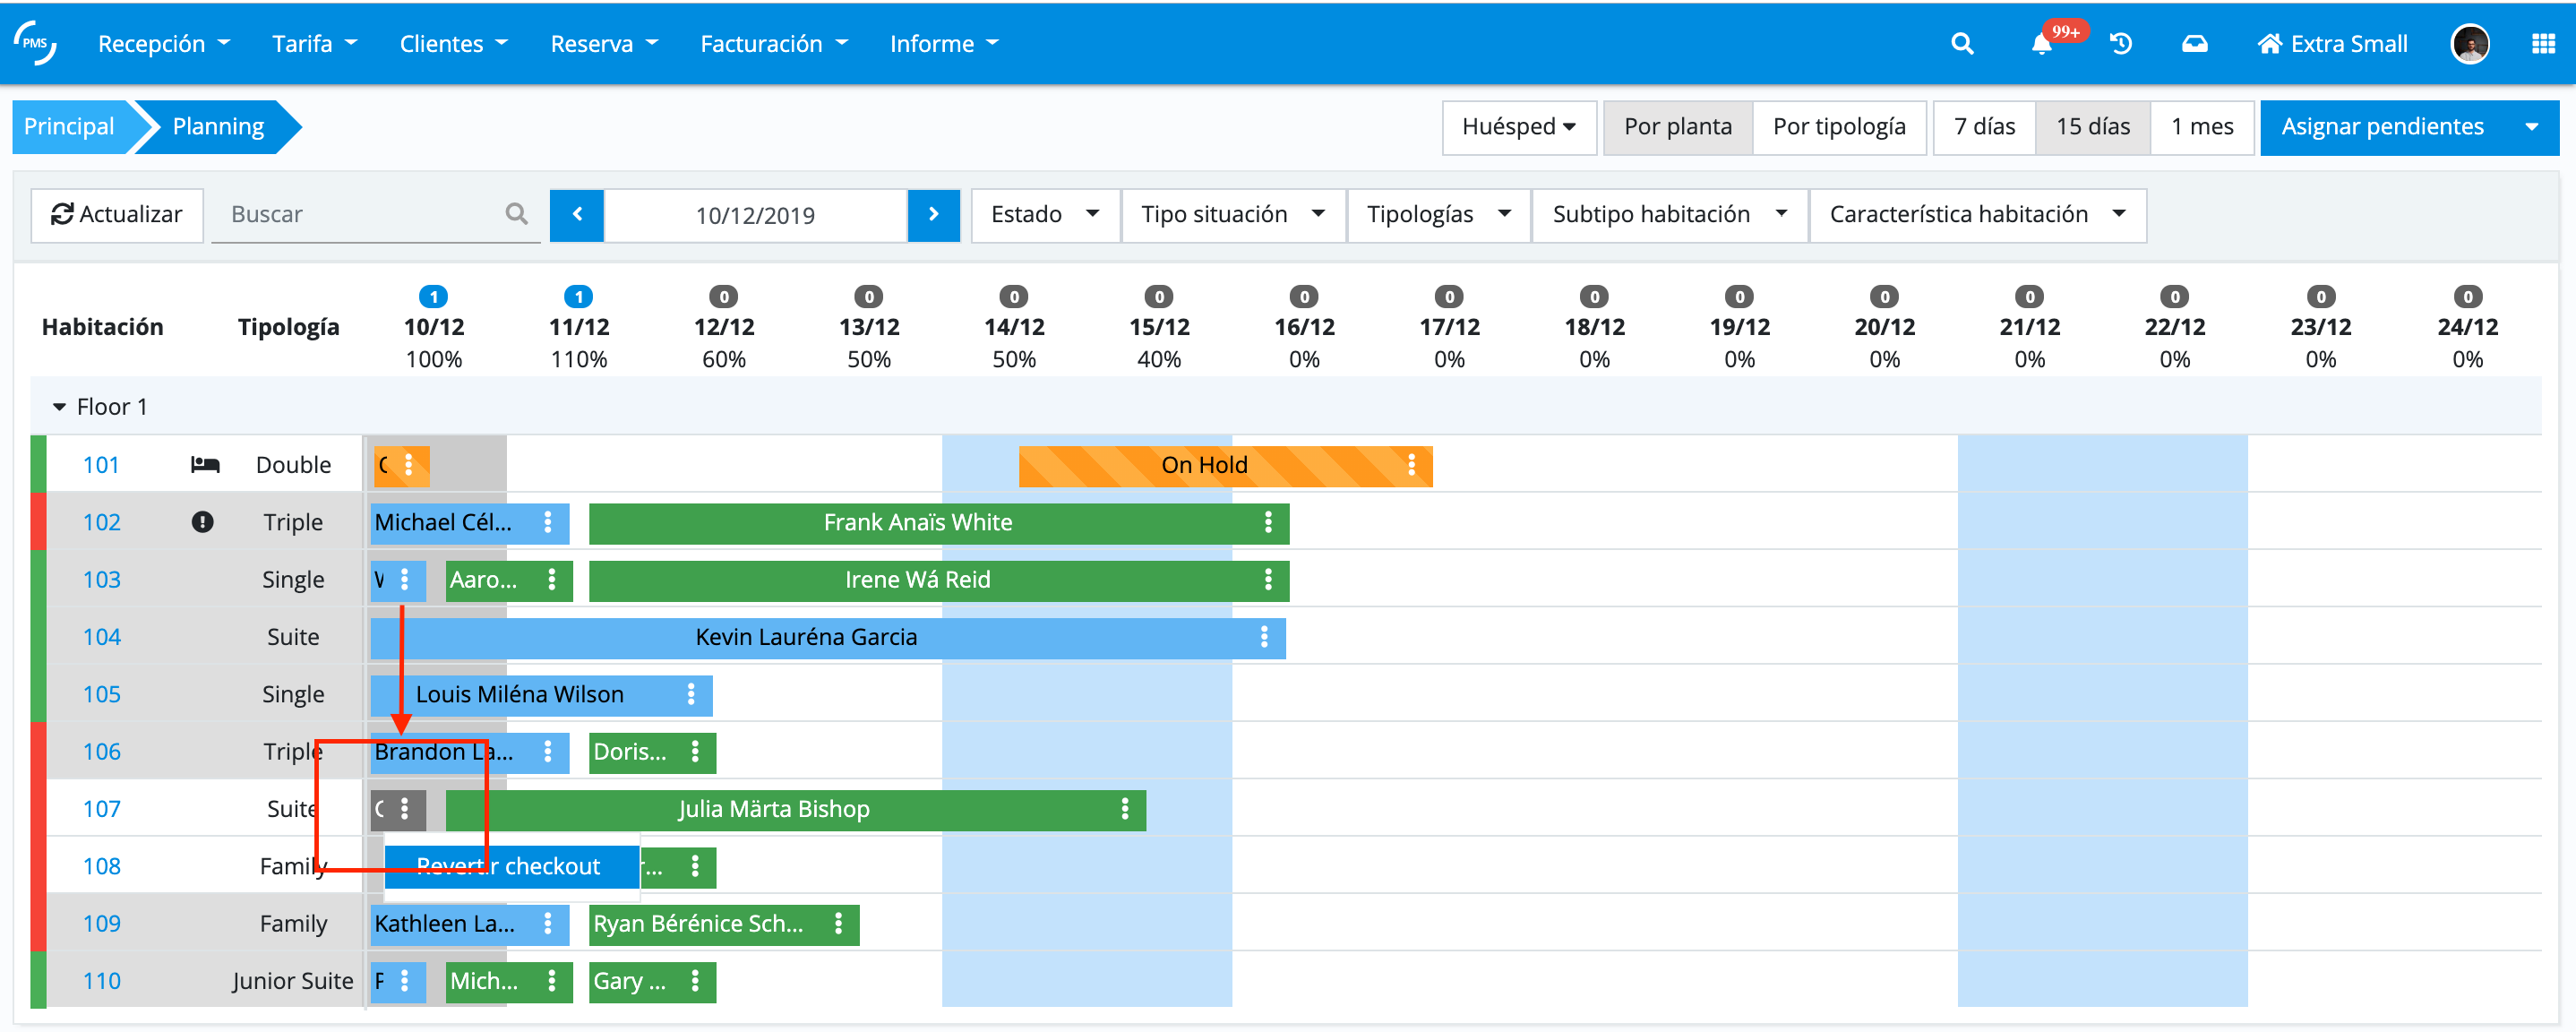This screenshot has height=1032, width=2576.
Task: Switch view to Por tipología
Action: (x=1838, y=127)
